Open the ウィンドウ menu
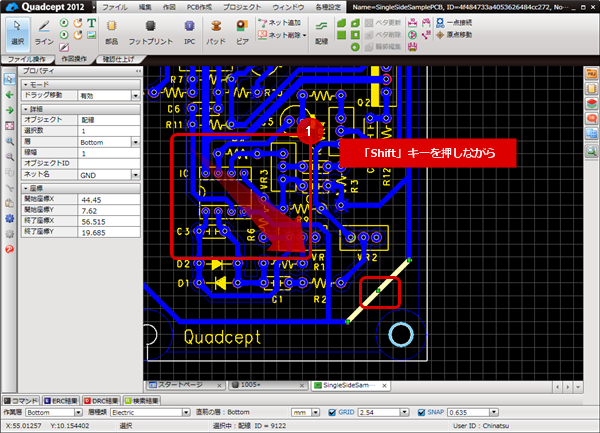600x433 pixels. click(x=288, y=7)
